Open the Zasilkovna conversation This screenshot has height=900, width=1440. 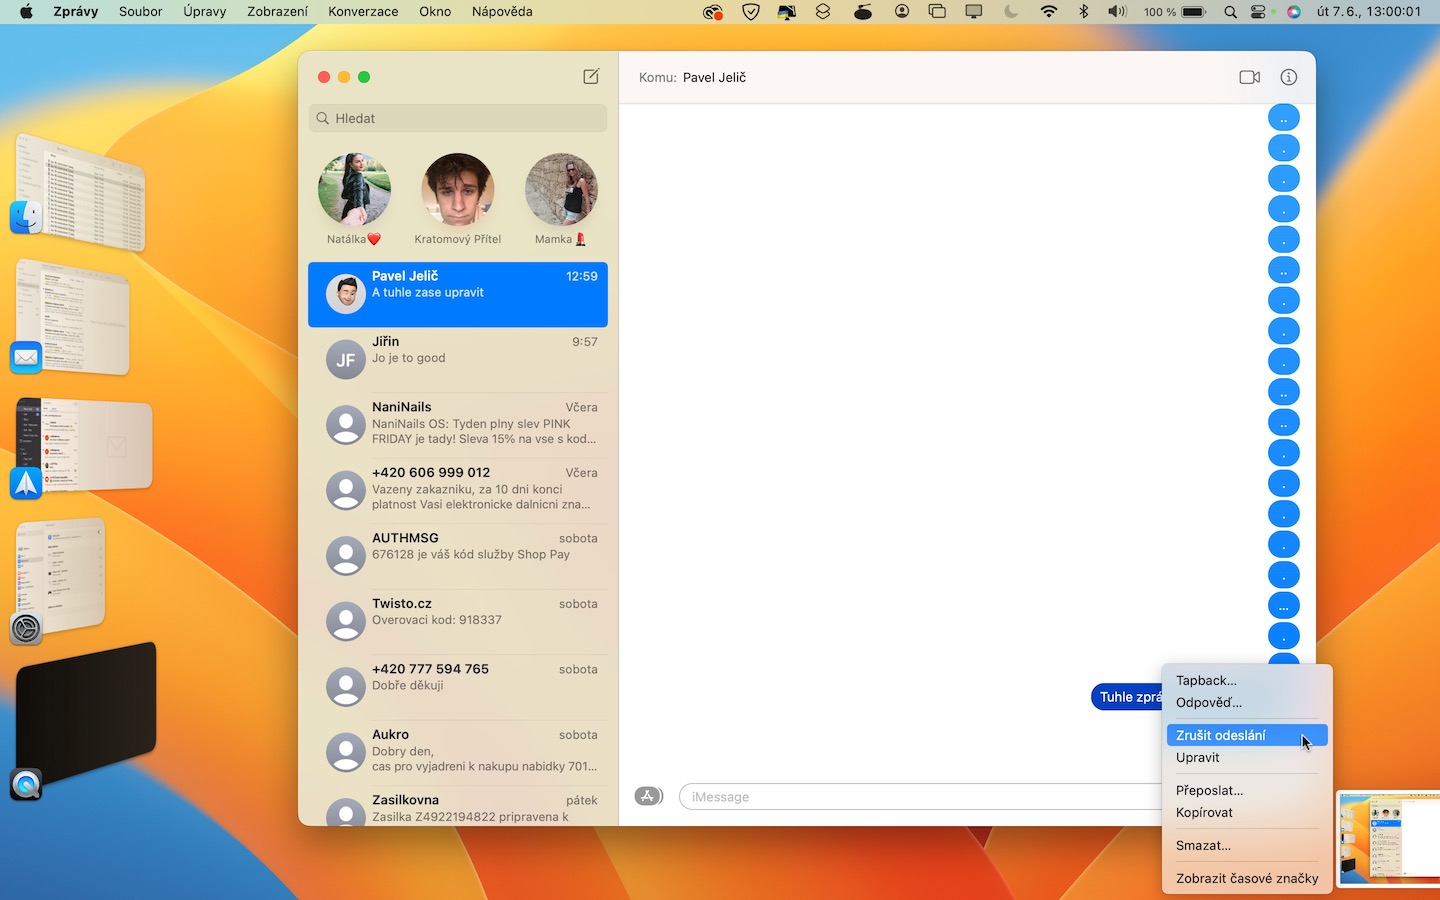click(458, 806)
